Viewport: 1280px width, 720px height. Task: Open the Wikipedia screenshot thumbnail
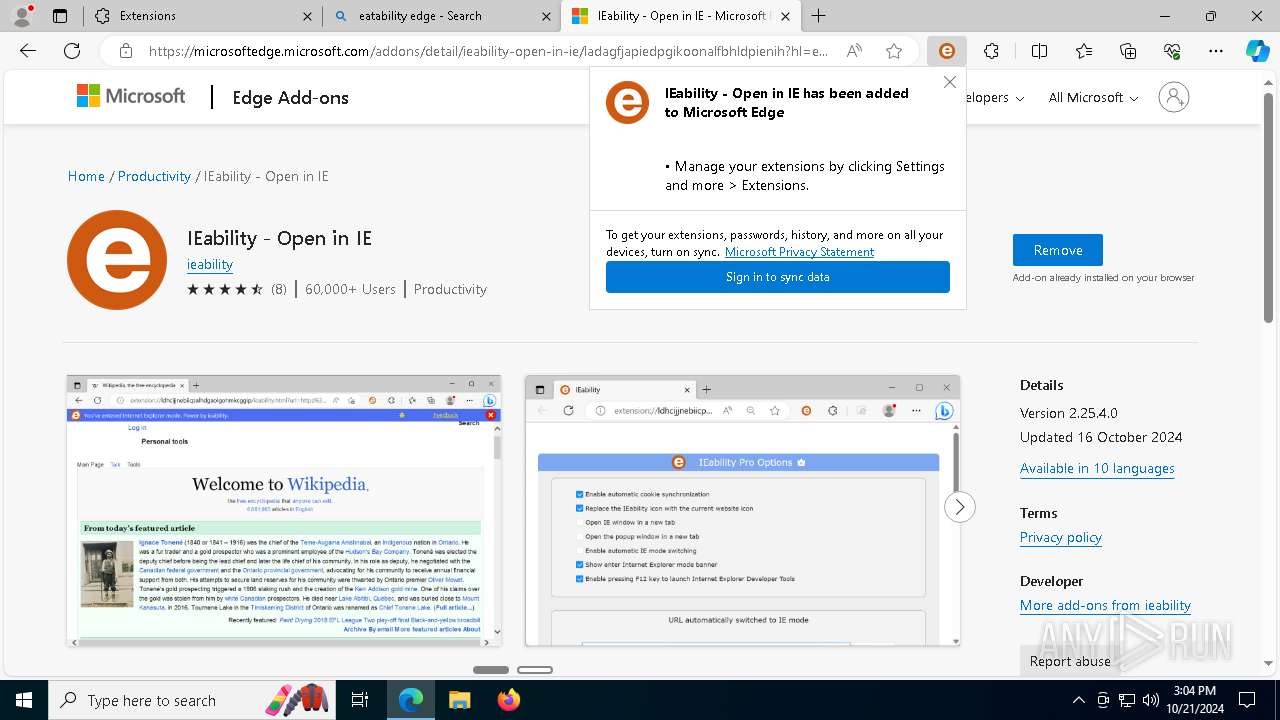point(284,511)
